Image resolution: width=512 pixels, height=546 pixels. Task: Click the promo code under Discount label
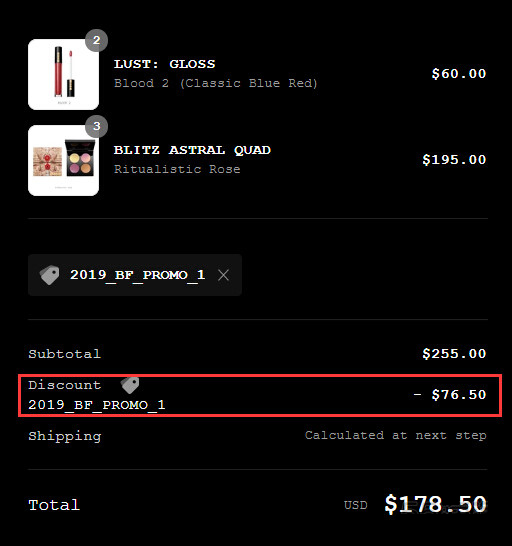pyautogui.click(x=96, y=405)
